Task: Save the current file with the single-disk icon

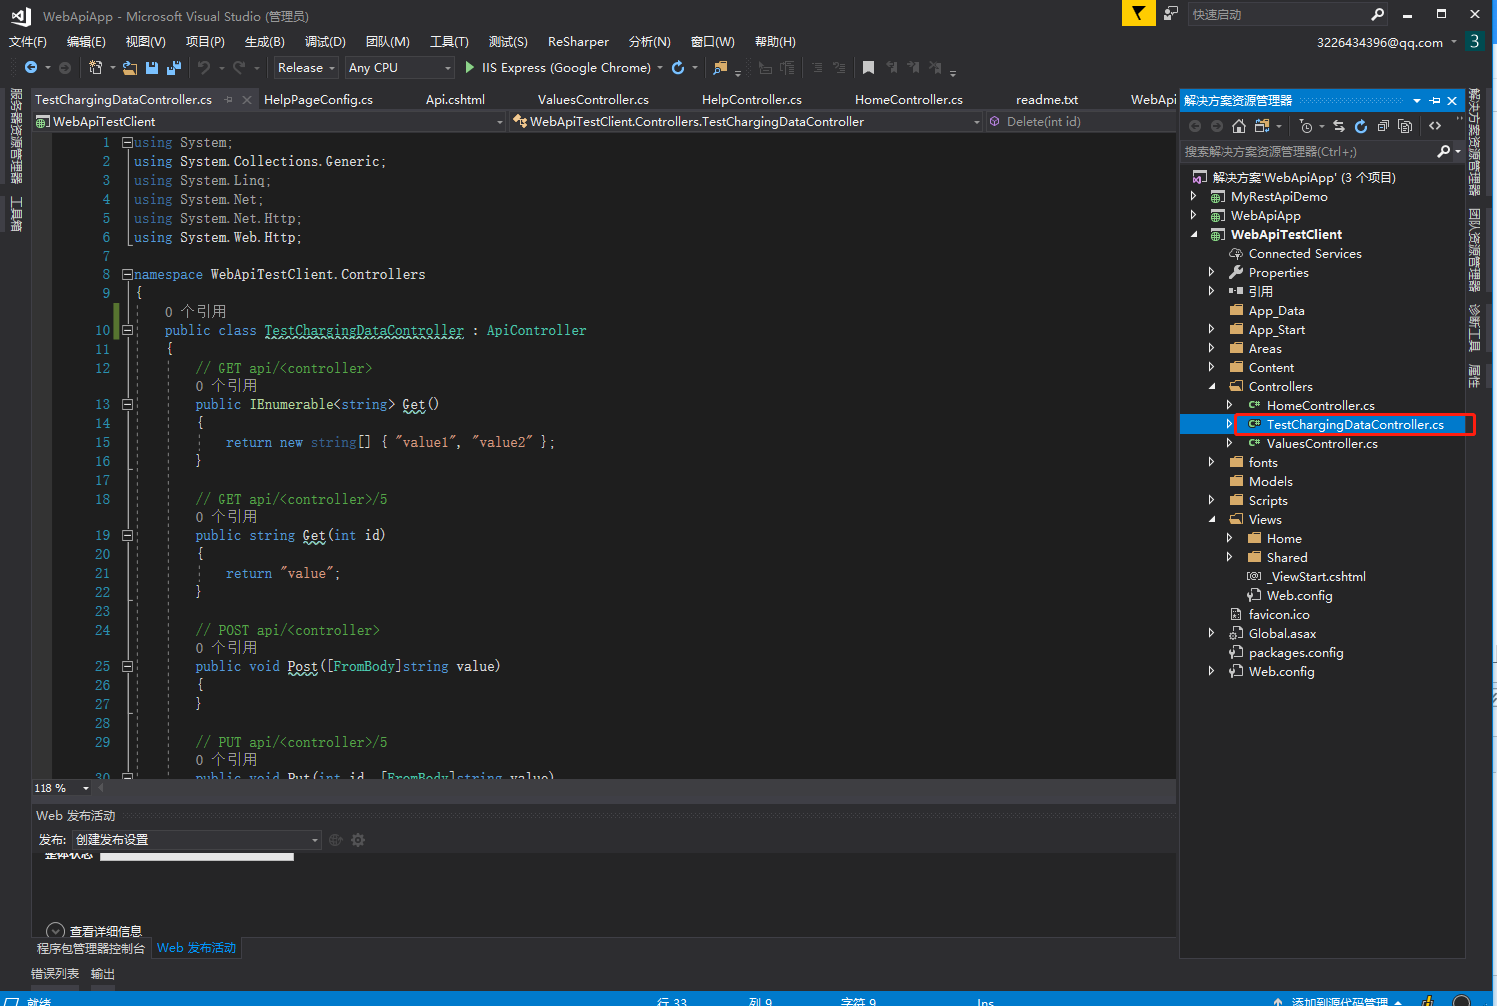Action: coord(152,68)
